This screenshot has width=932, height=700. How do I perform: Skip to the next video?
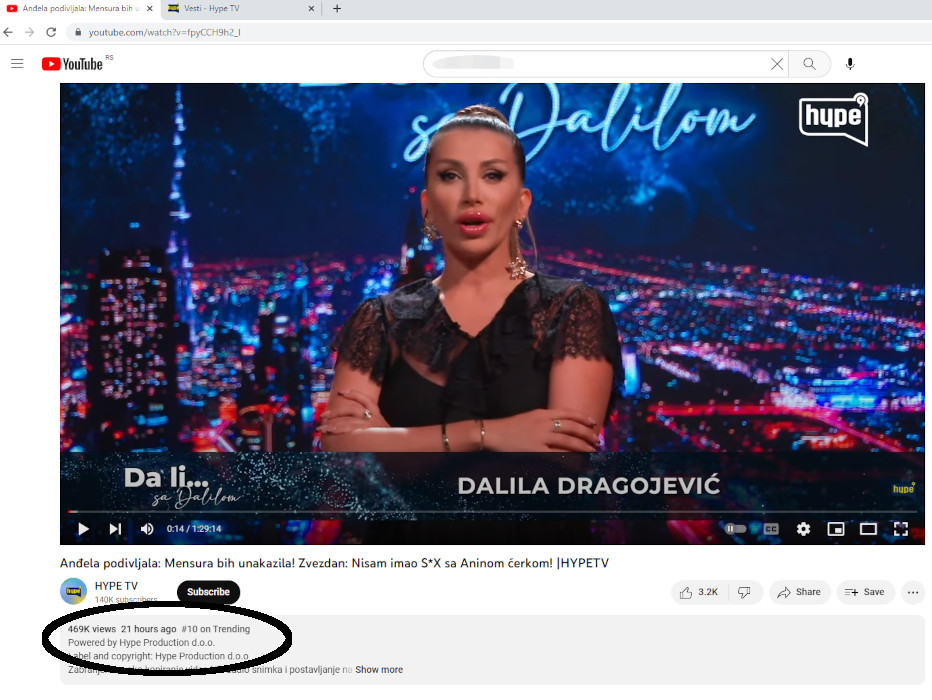coord(115,529)
